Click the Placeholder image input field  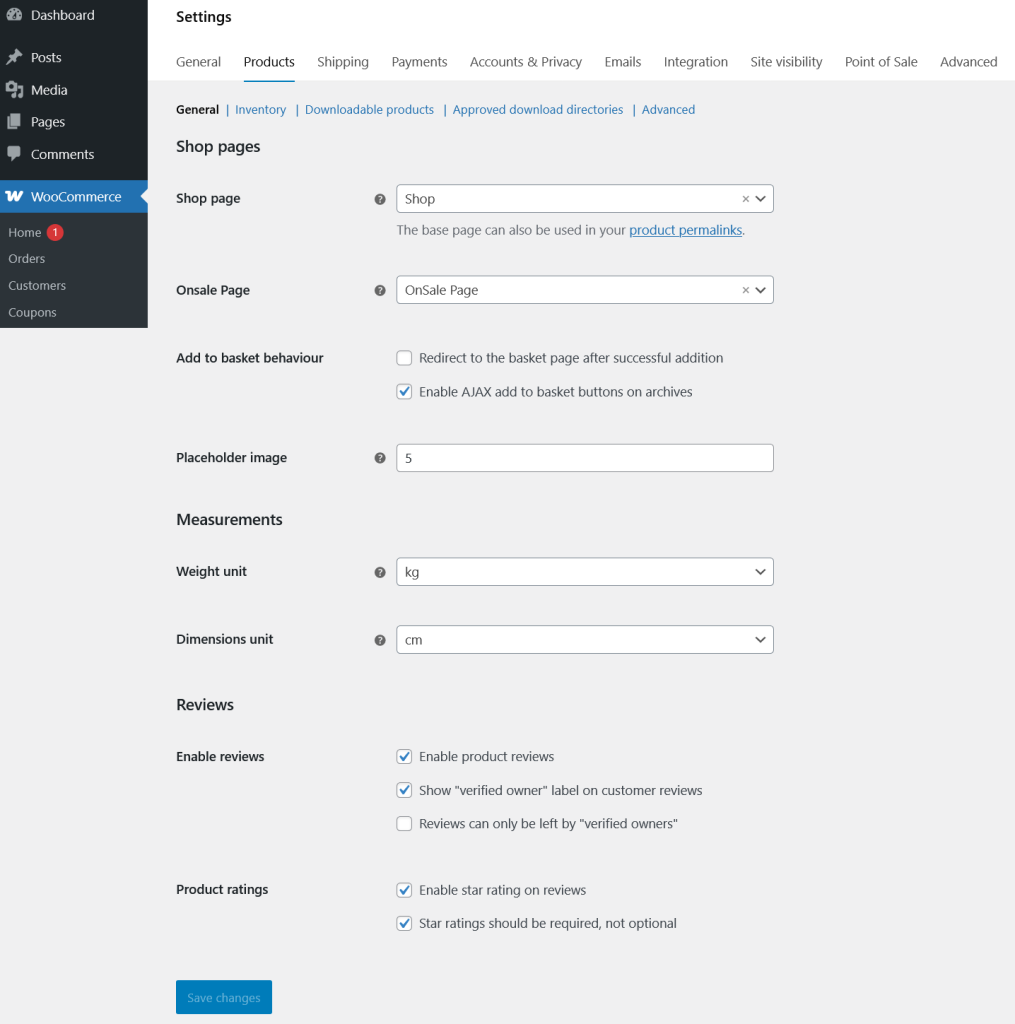(584, 458)
